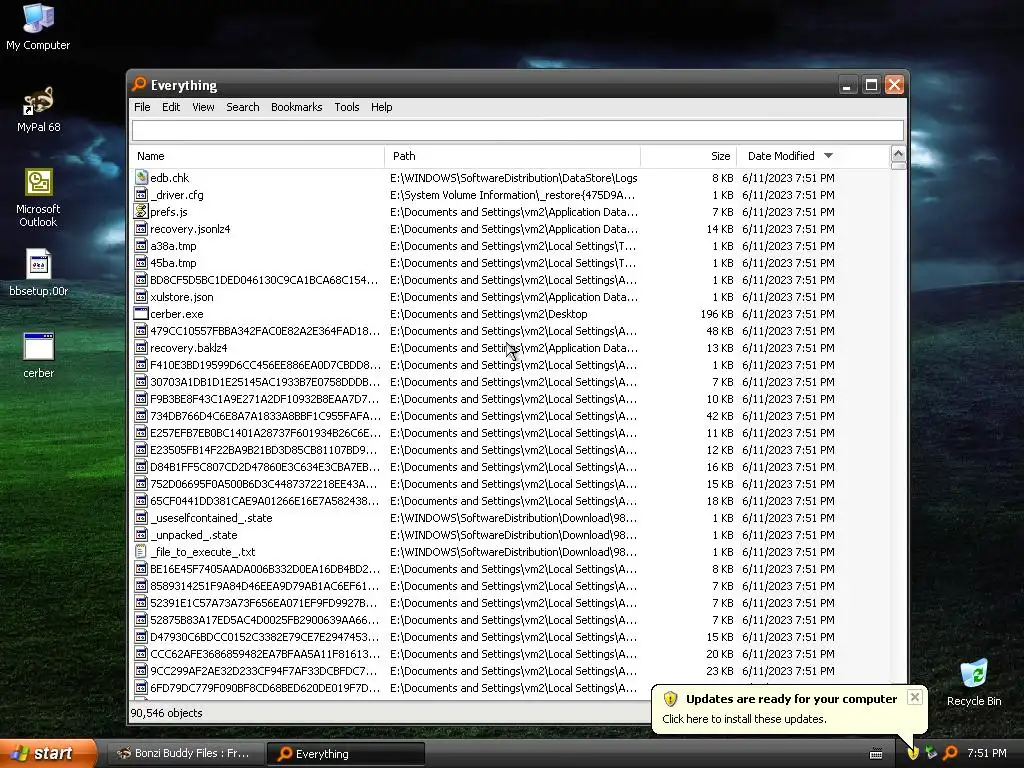
Task: Select cerber icon on desktop
Action: click(x=38, y=356)
